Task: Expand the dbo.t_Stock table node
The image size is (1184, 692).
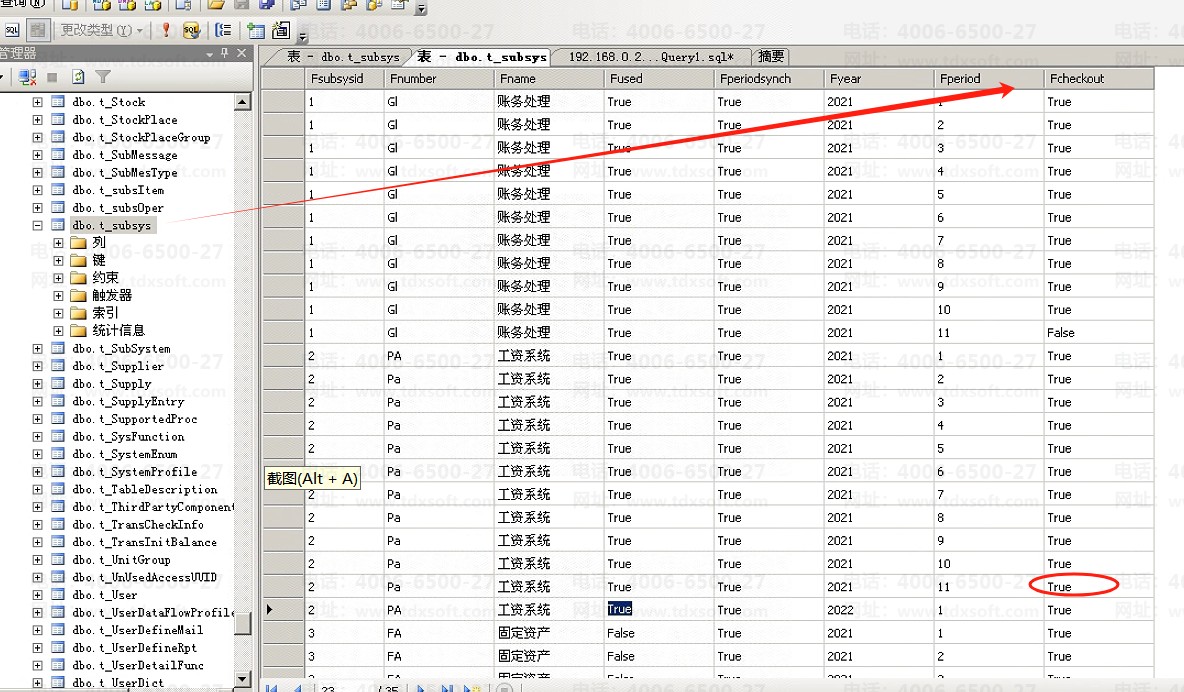Action: tap(36, 101)
